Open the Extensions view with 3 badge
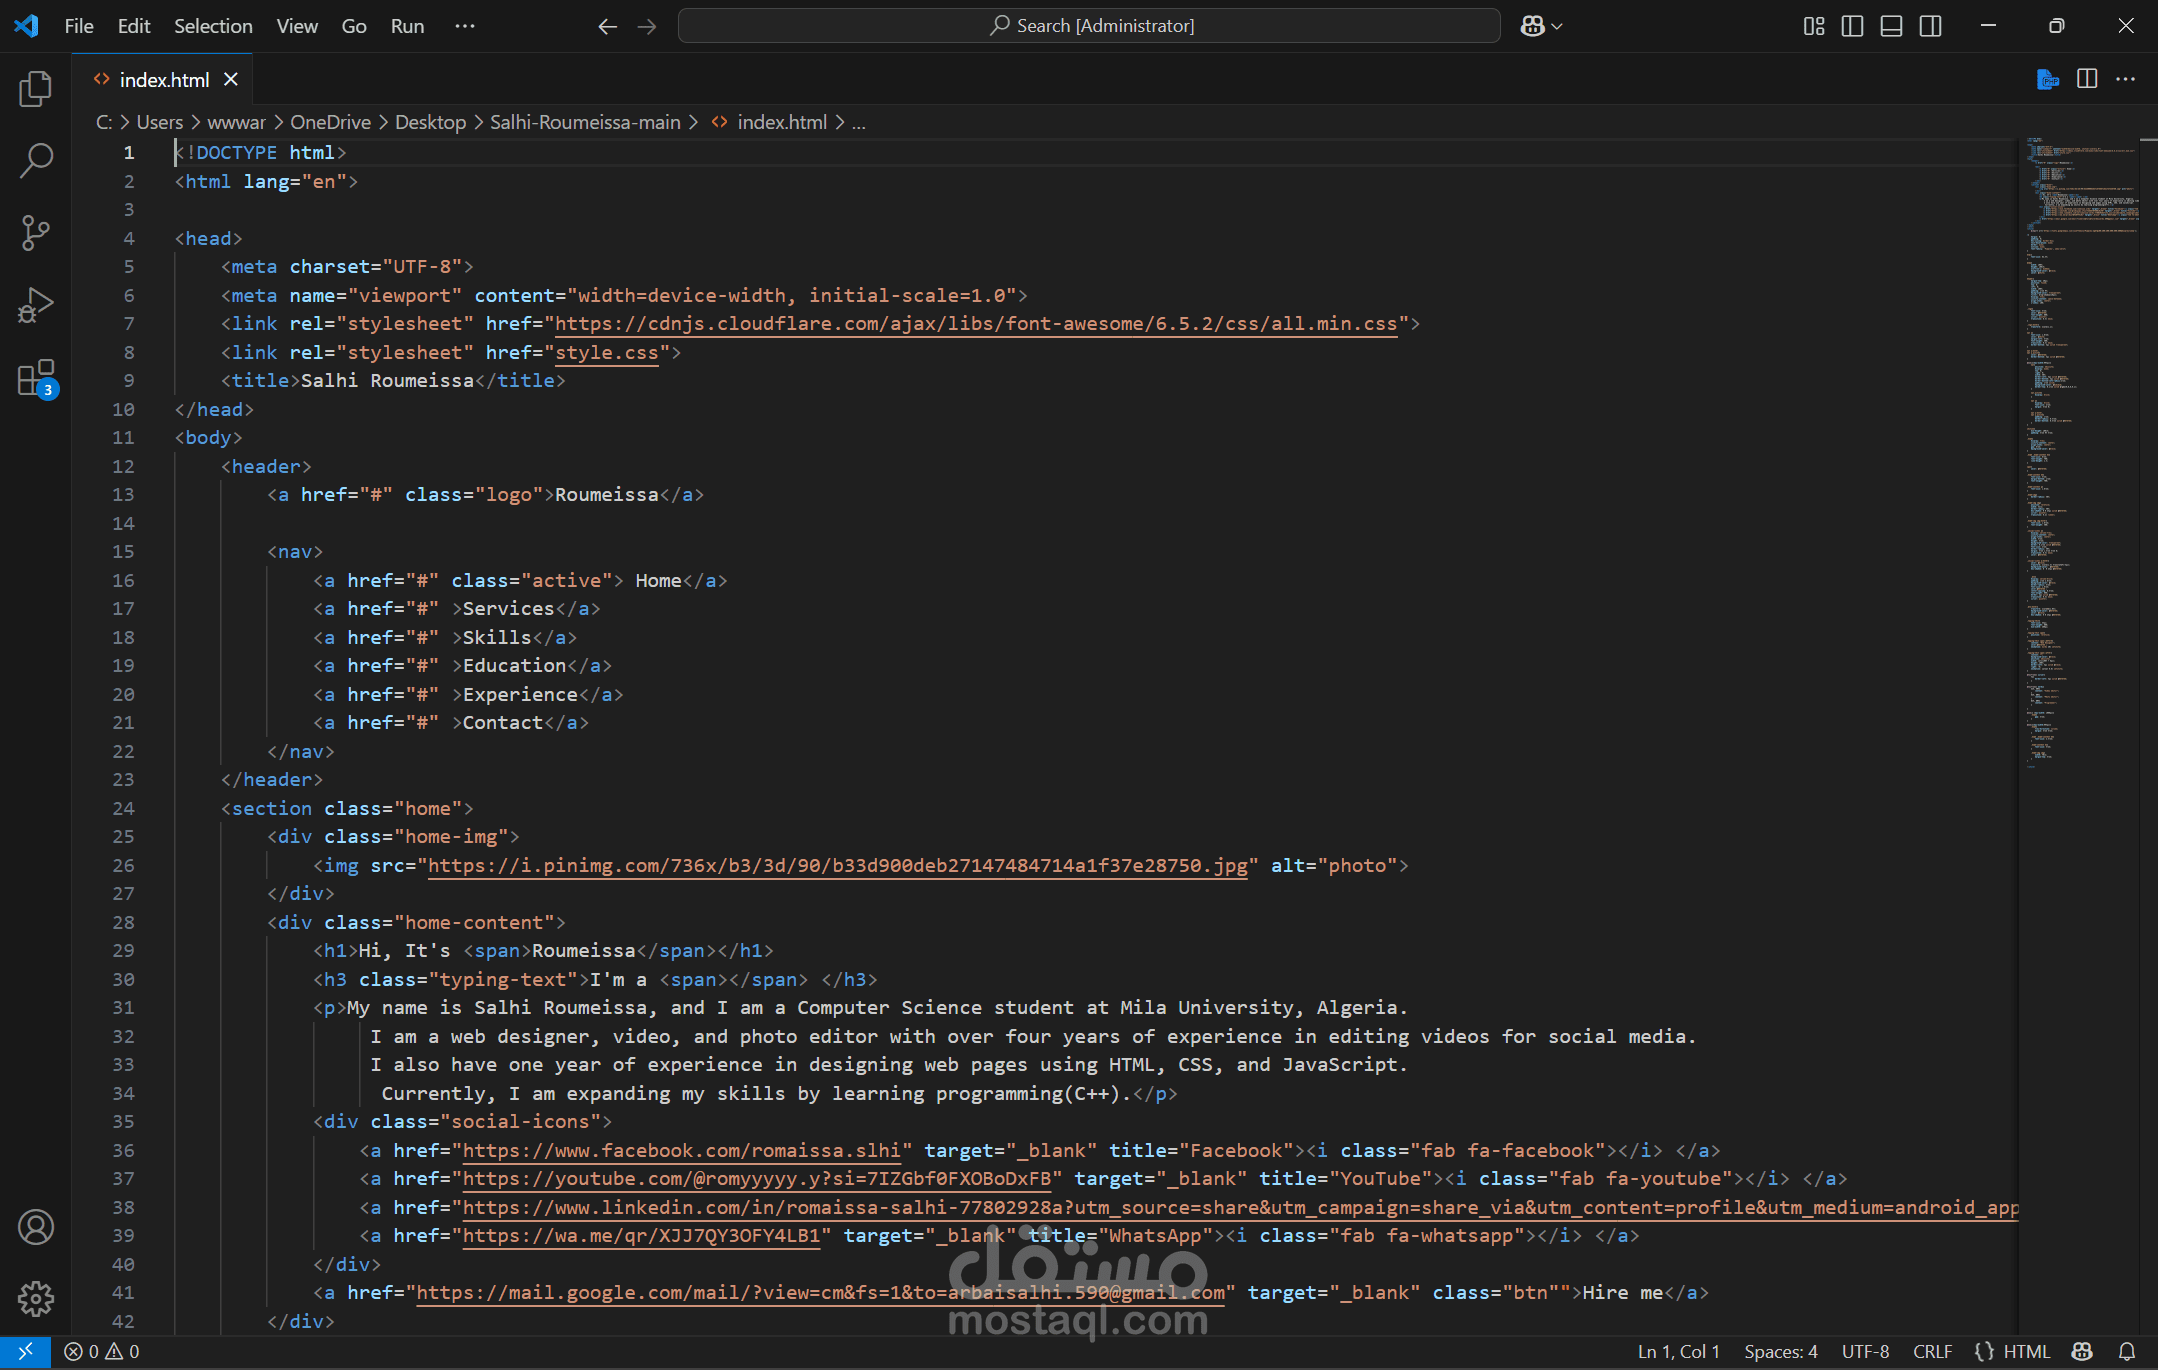 coord(36,378)
